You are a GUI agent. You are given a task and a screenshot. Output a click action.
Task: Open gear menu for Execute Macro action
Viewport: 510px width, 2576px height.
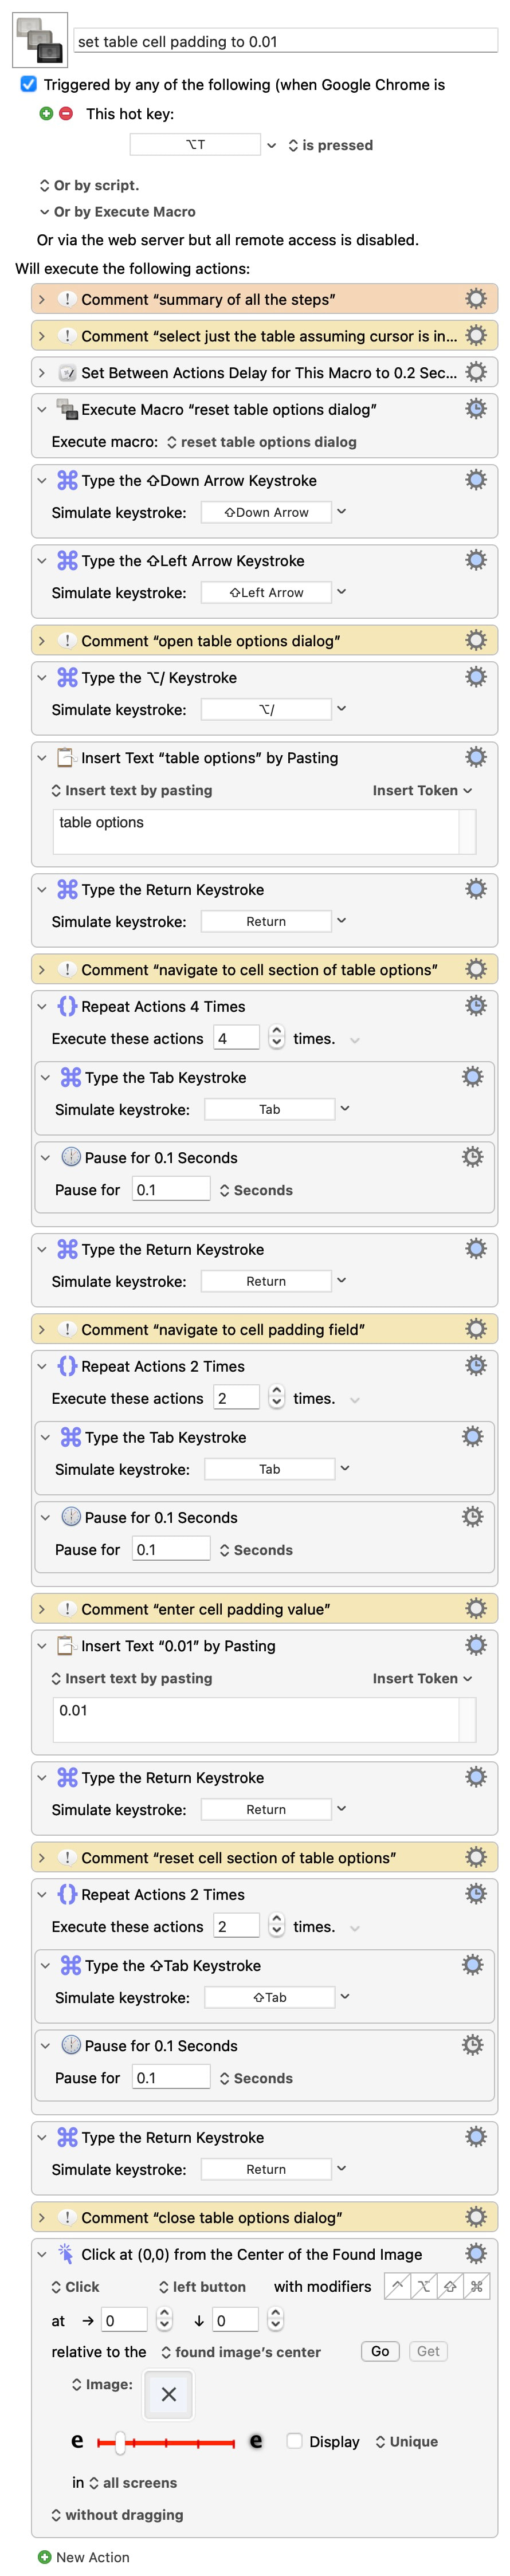(476, 409)
